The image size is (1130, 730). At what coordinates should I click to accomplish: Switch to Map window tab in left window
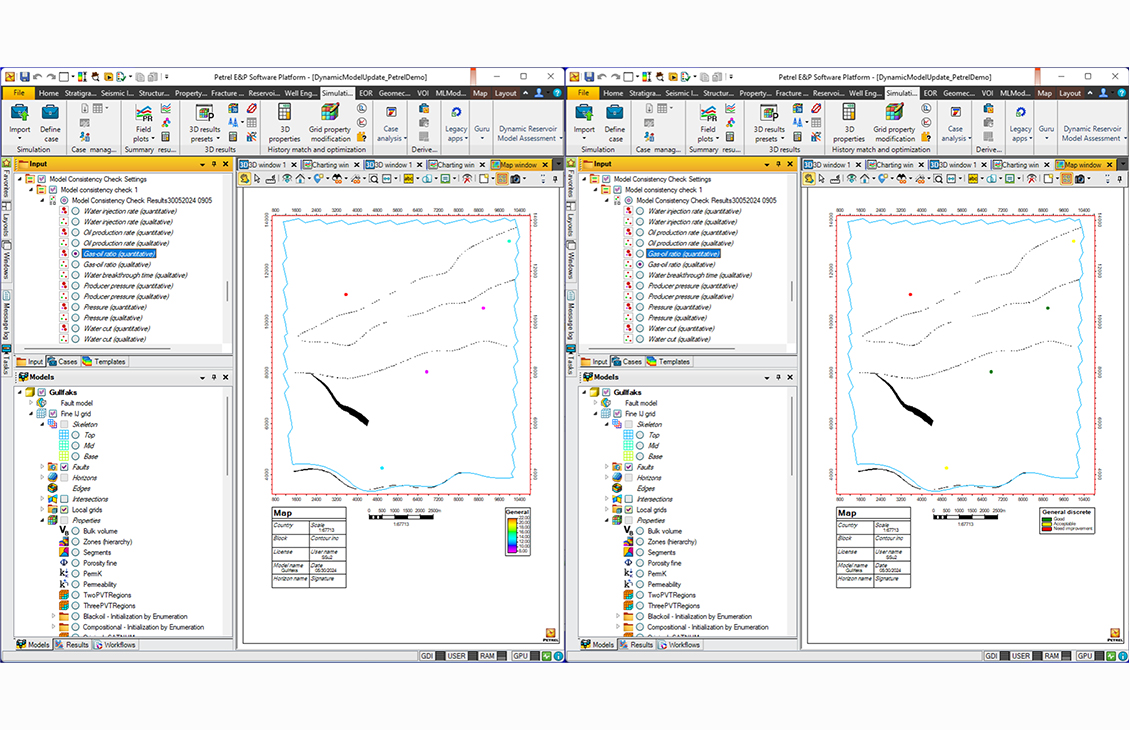(x=517, y=165)
